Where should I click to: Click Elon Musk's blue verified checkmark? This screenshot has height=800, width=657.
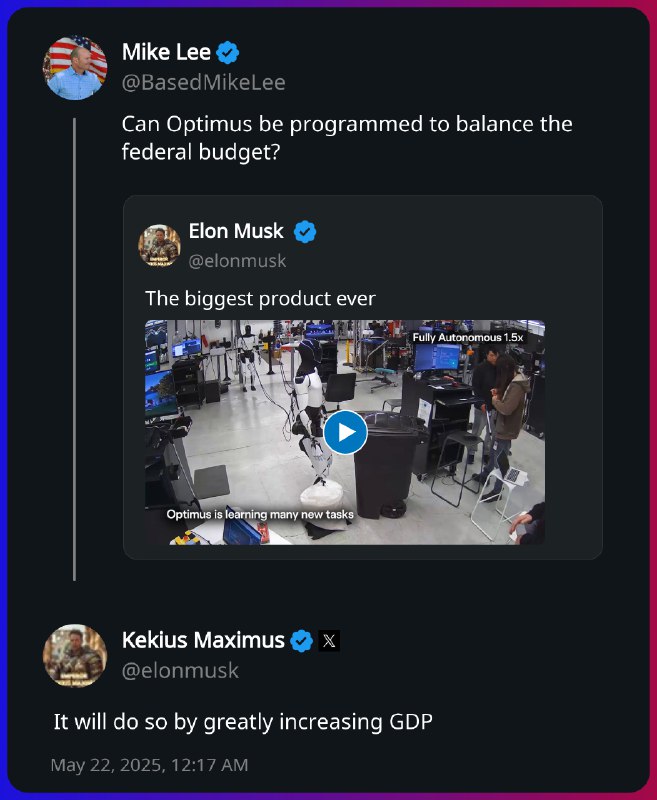click(x=305, y=232)
